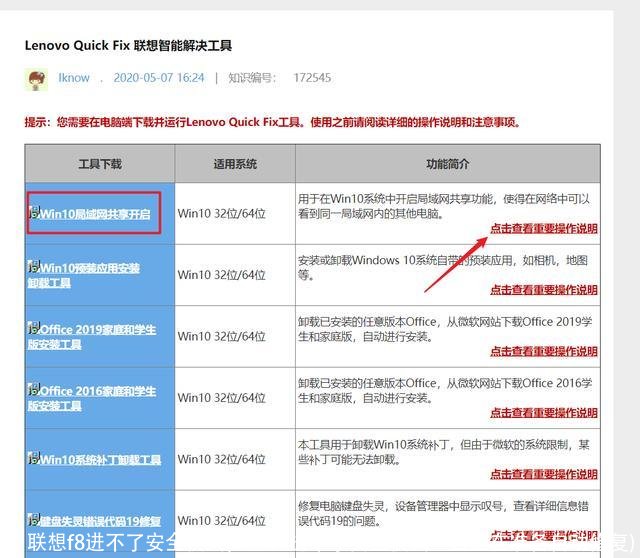This screenshot has height=558, width=640.
Task: Select the knowledge number 172545
Action: point(312,78)
